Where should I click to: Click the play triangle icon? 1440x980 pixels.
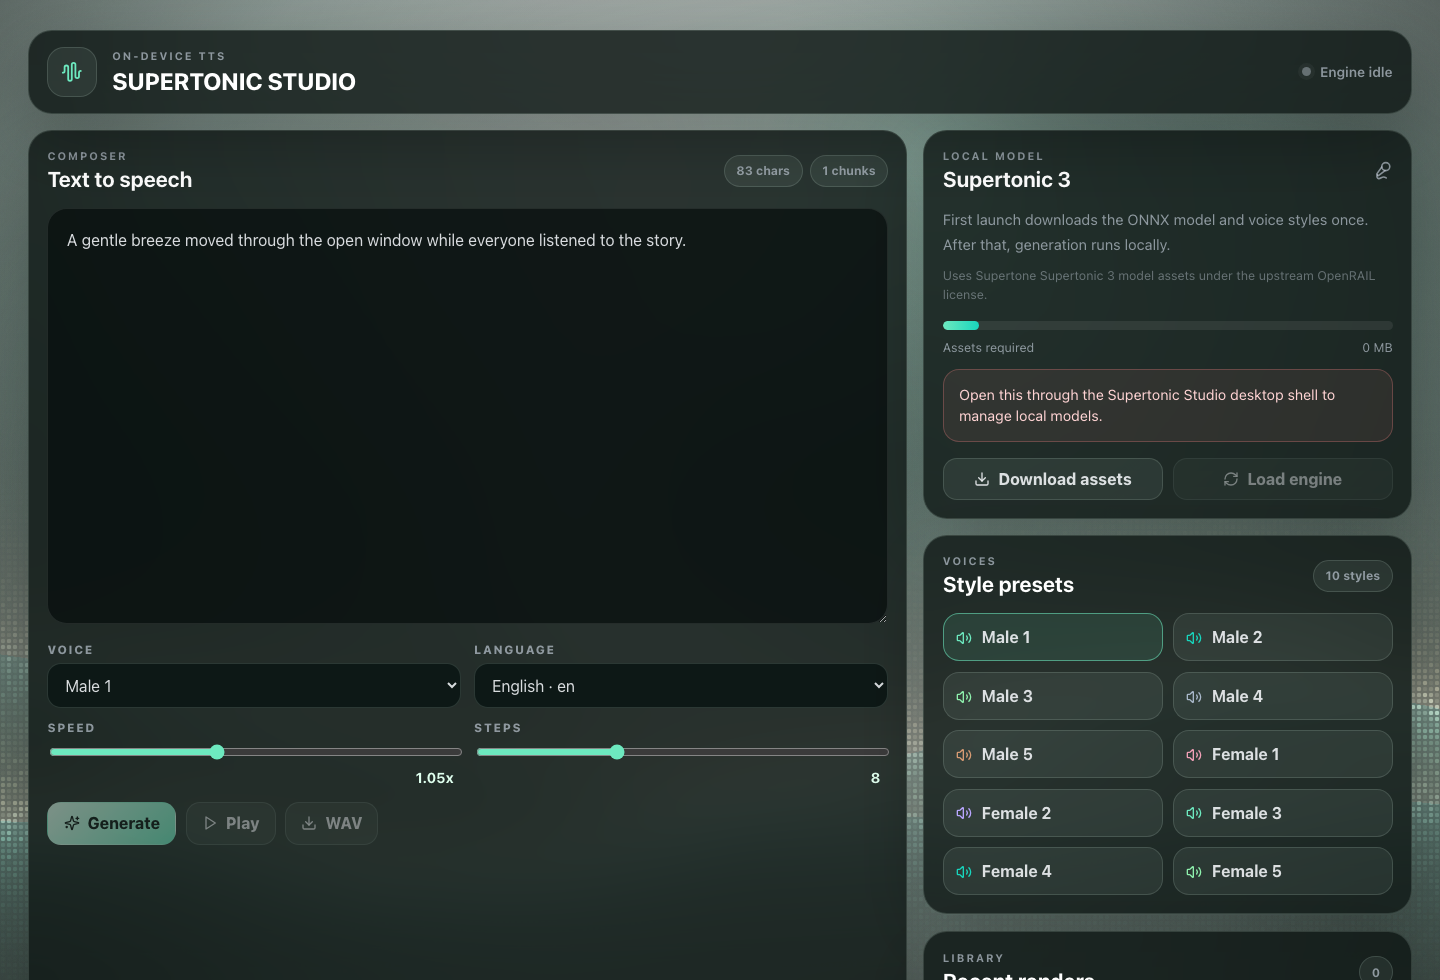[210, 823]
